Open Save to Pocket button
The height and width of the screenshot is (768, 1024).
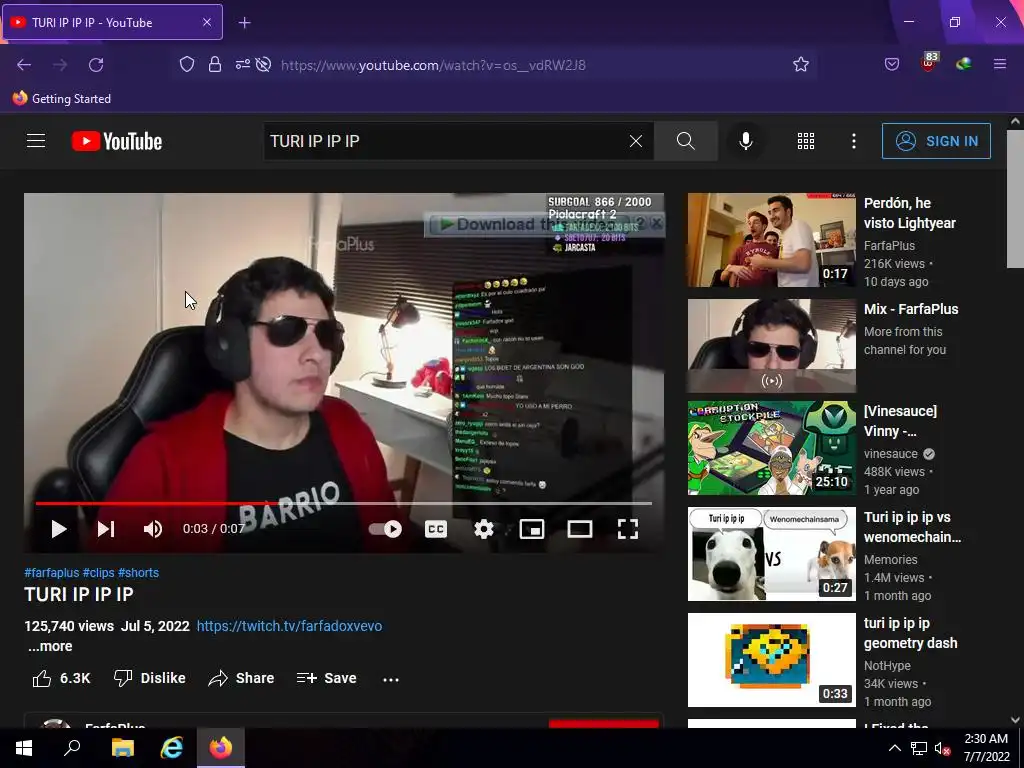click(x=892, y=64)
